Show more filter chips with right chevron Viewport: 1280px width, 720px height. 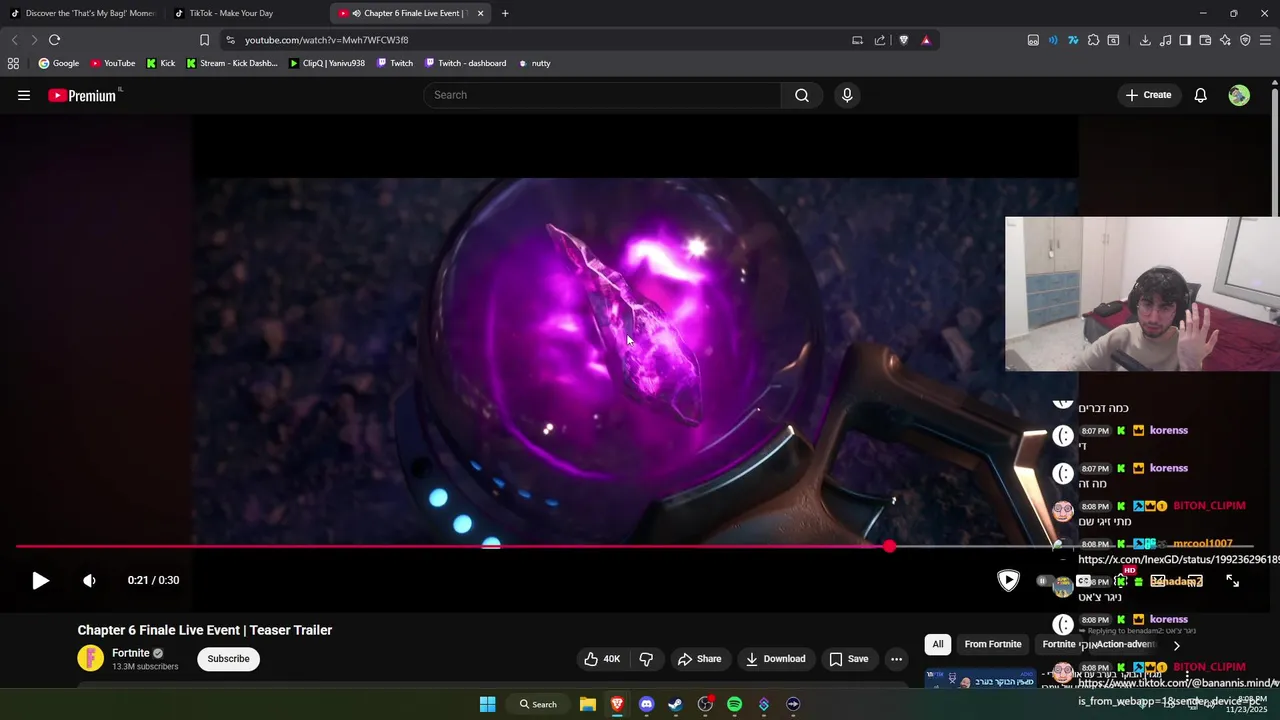pos(1176,645)
